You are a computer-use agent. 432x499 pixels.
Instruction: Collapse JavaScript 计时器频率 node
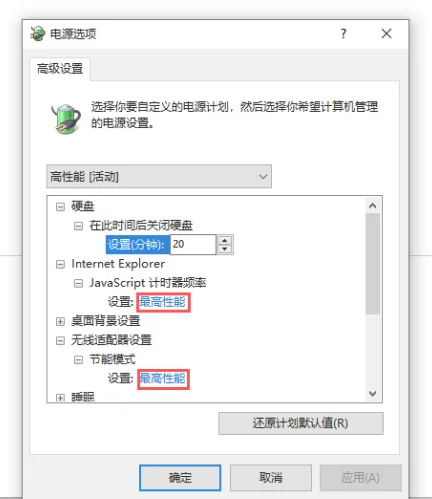78,284
